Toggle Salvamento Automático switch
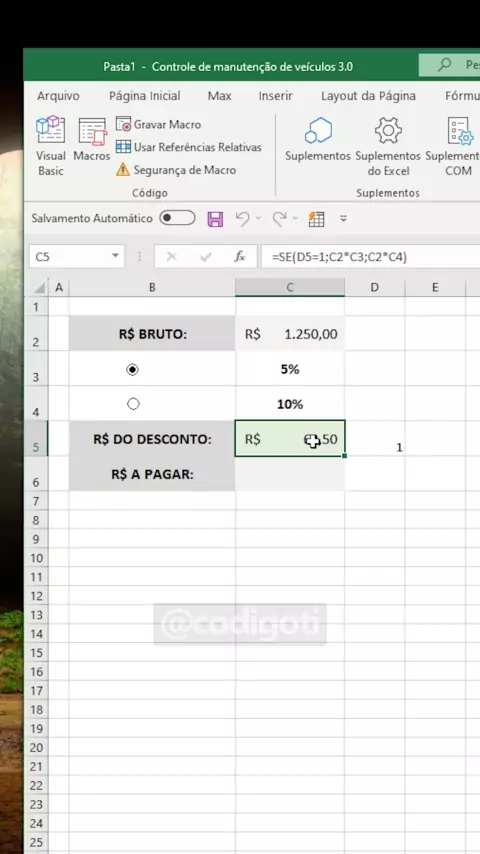480x854 pixels. (177, 218)
